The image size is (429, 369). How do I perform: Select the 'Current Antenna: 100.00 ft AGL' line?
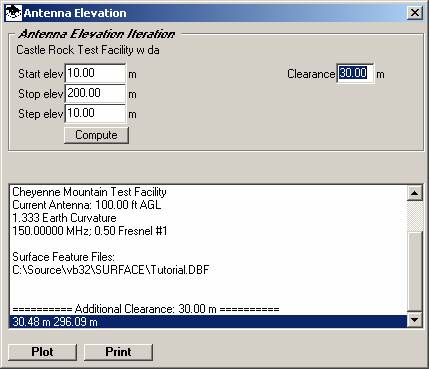pos(208,205)
